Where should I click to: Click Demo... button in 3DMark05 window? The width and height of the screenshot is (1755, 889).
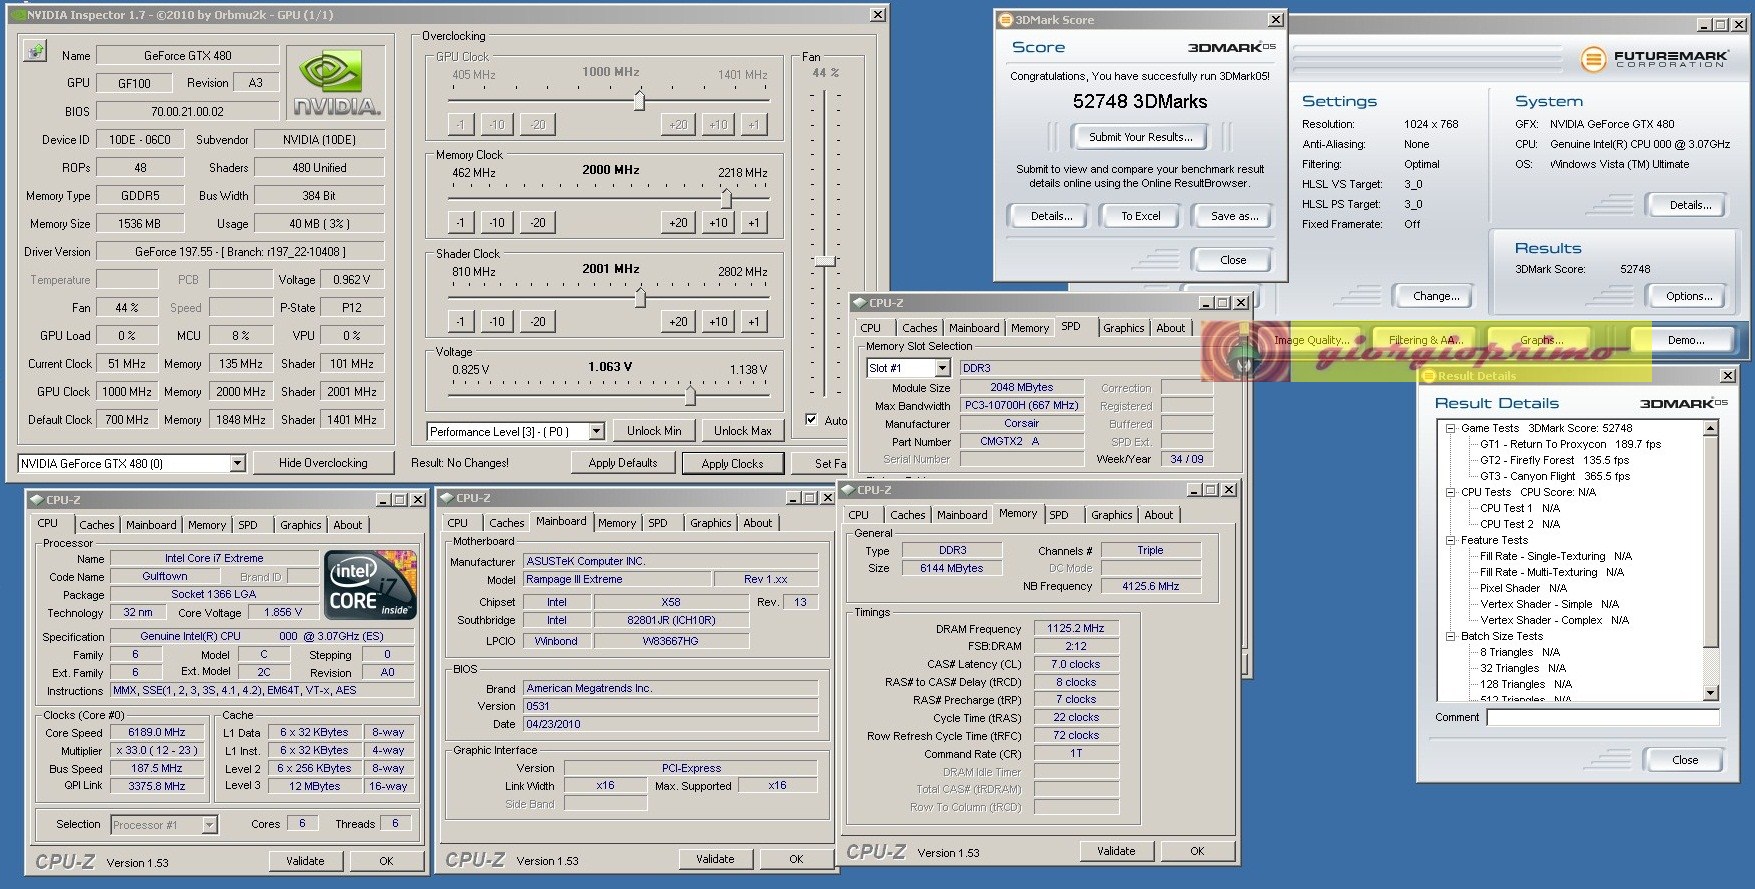point(1686,340)
